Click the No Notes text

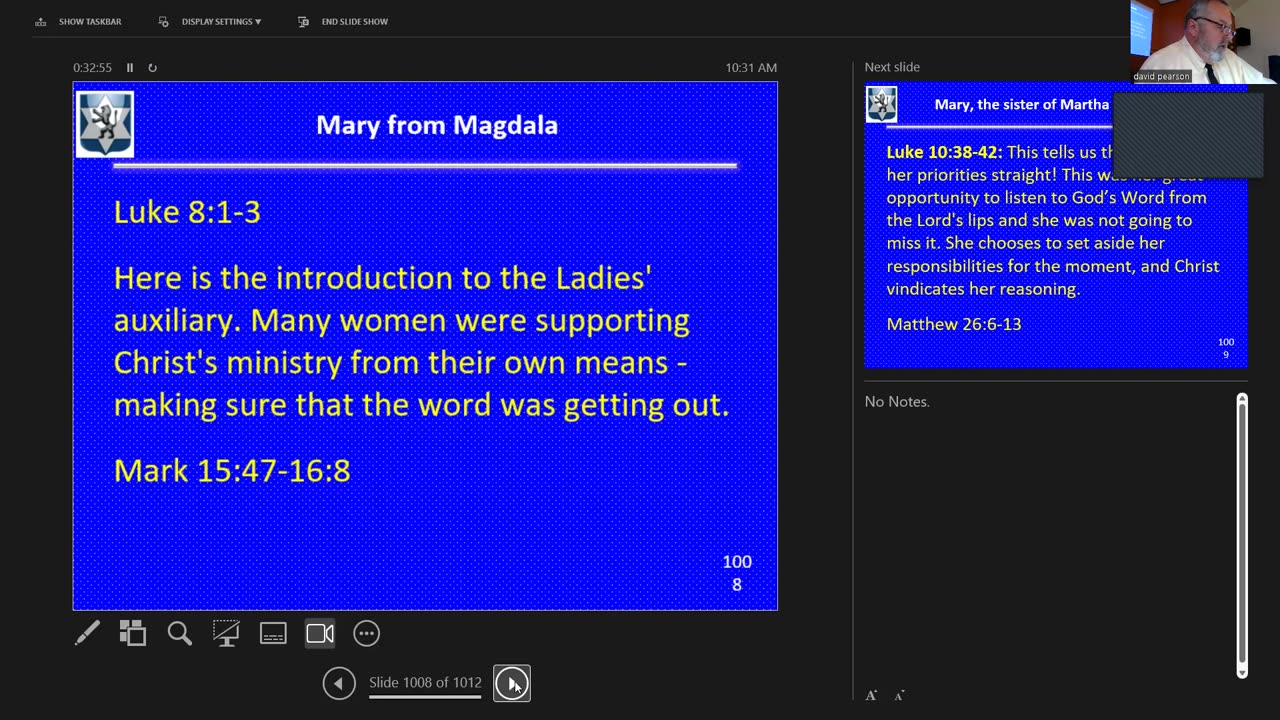coord(897,401)
